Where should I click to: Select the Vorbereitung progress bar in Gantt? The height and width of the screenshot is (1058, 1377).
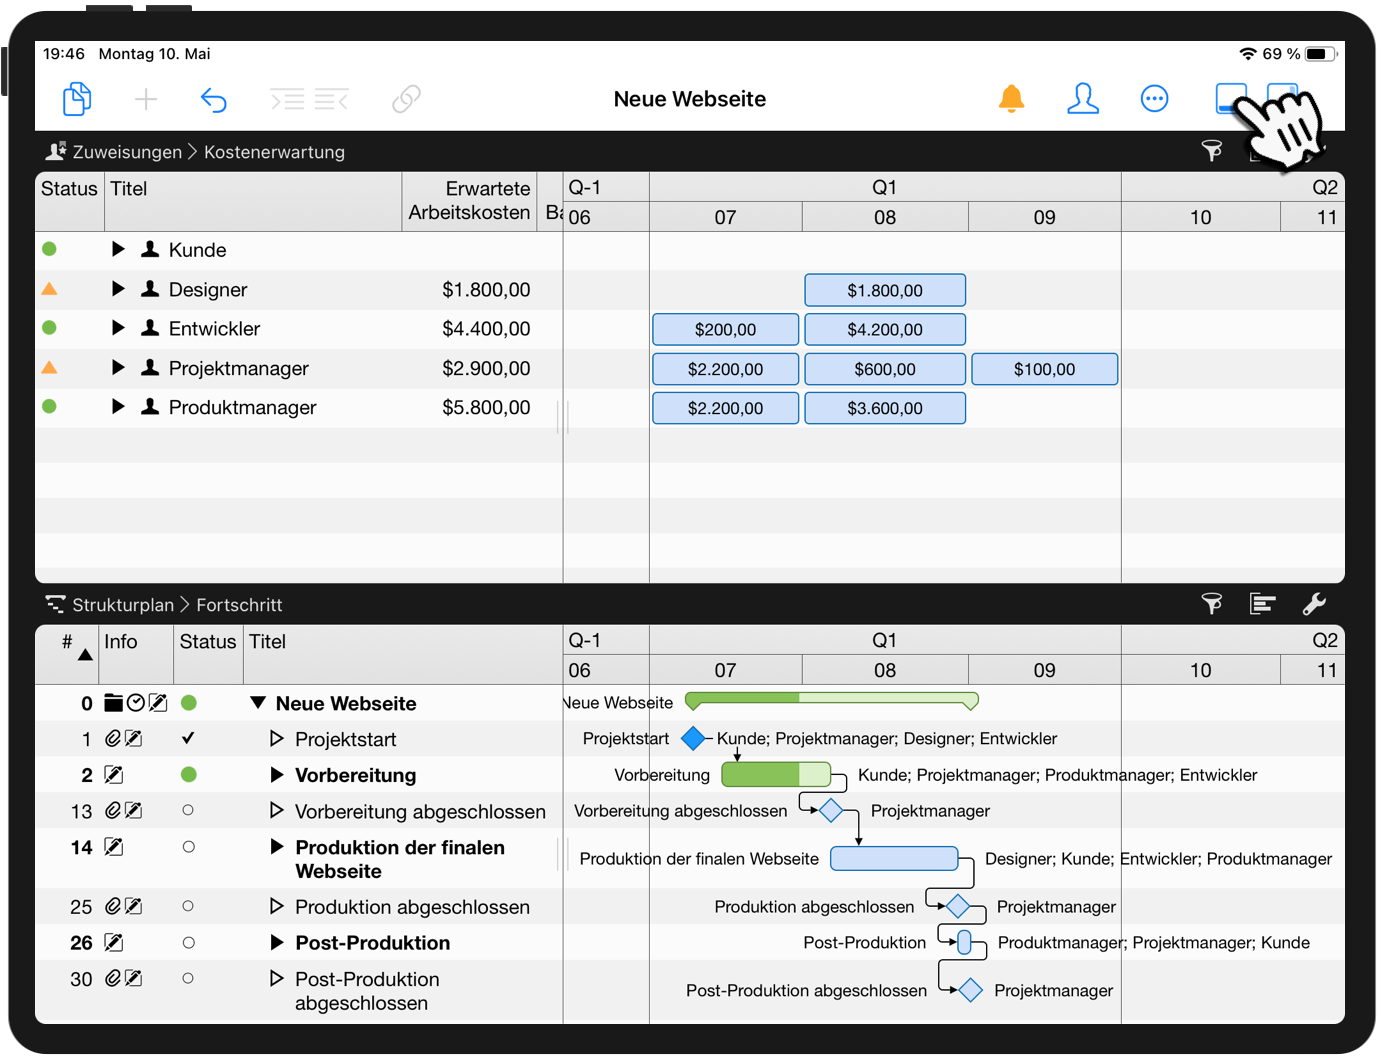tap(775, 775)
